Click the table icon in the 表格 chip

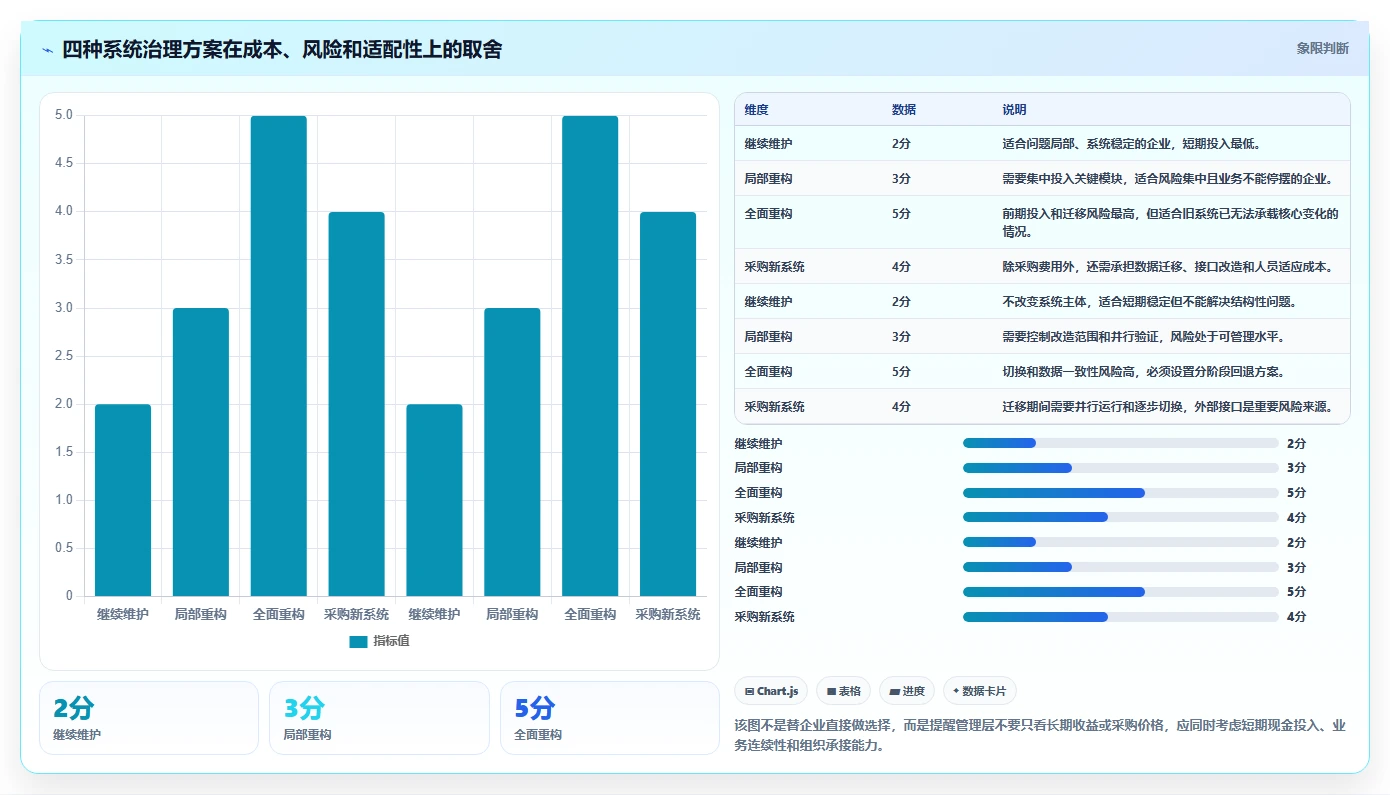[x=831, y=691]
